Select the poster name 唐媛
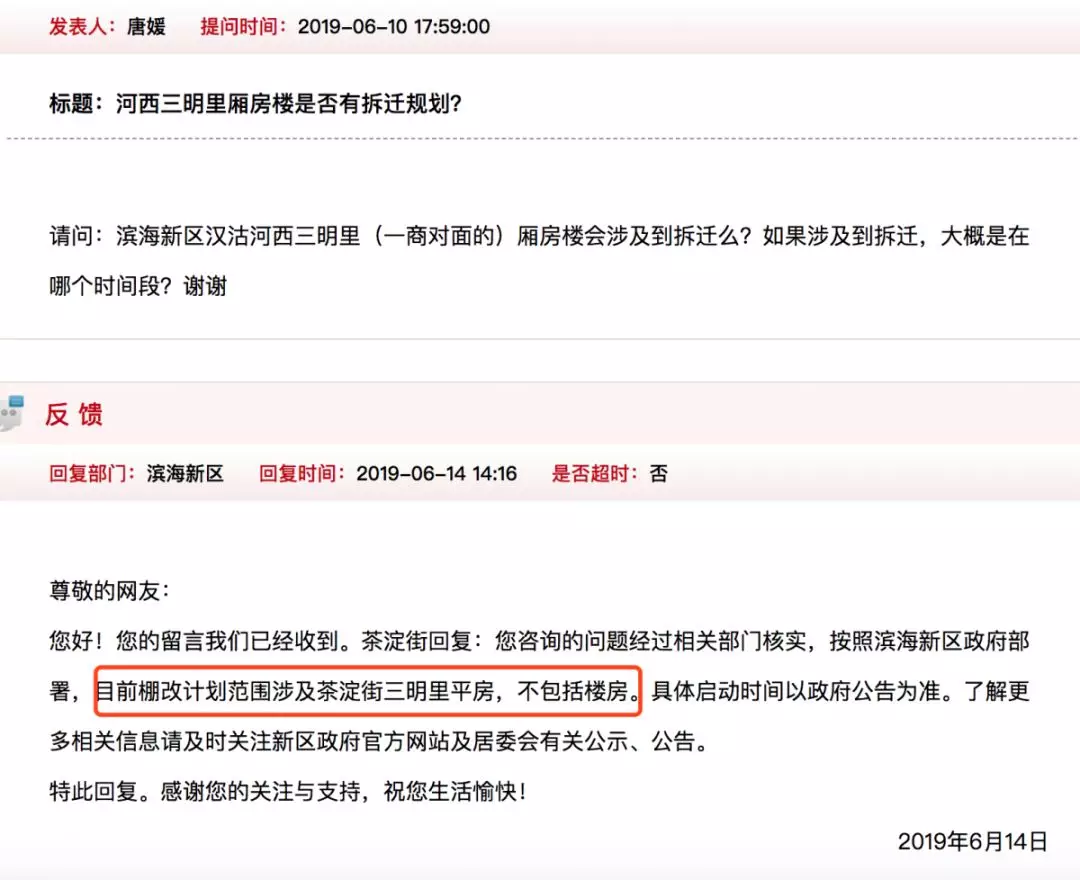 tap(146, 27)
